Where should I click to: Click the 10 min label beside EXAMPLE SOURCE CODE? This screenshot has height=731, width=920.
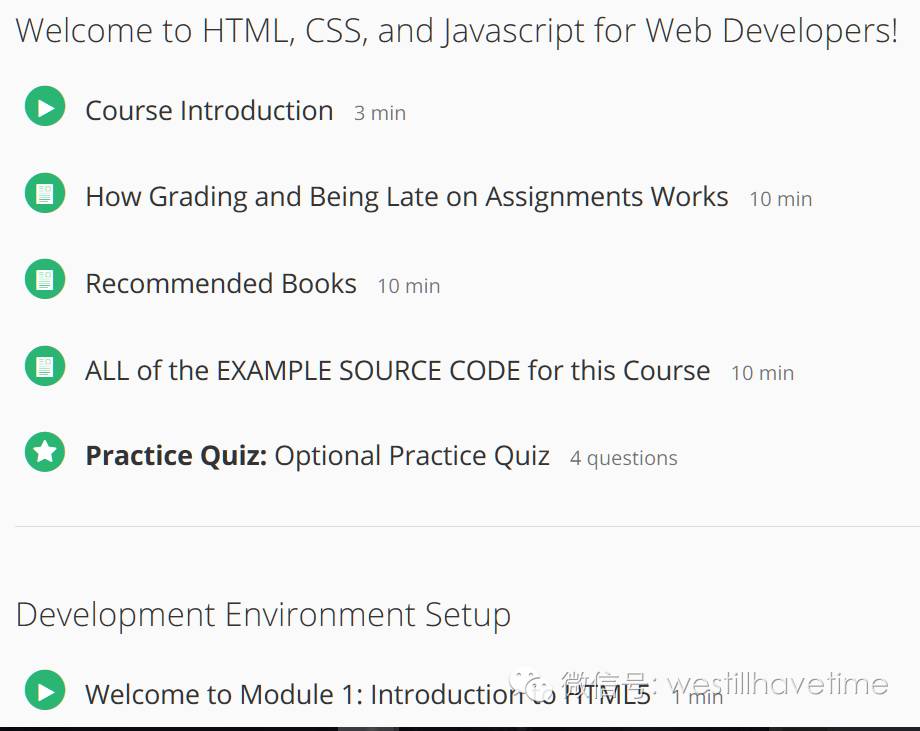[x=762, y=373]
